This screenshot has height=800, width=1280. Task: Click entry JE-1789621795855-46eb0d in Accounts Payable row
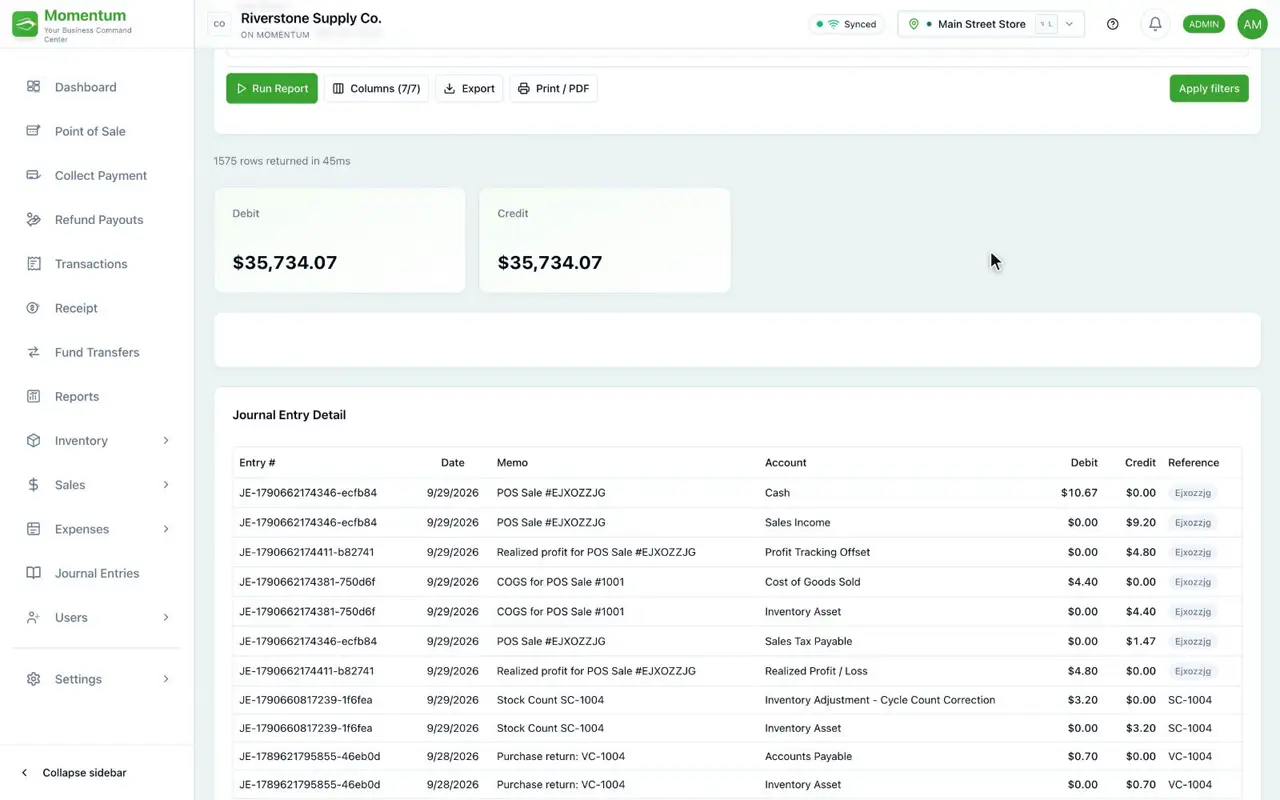(x=309, y=756)
